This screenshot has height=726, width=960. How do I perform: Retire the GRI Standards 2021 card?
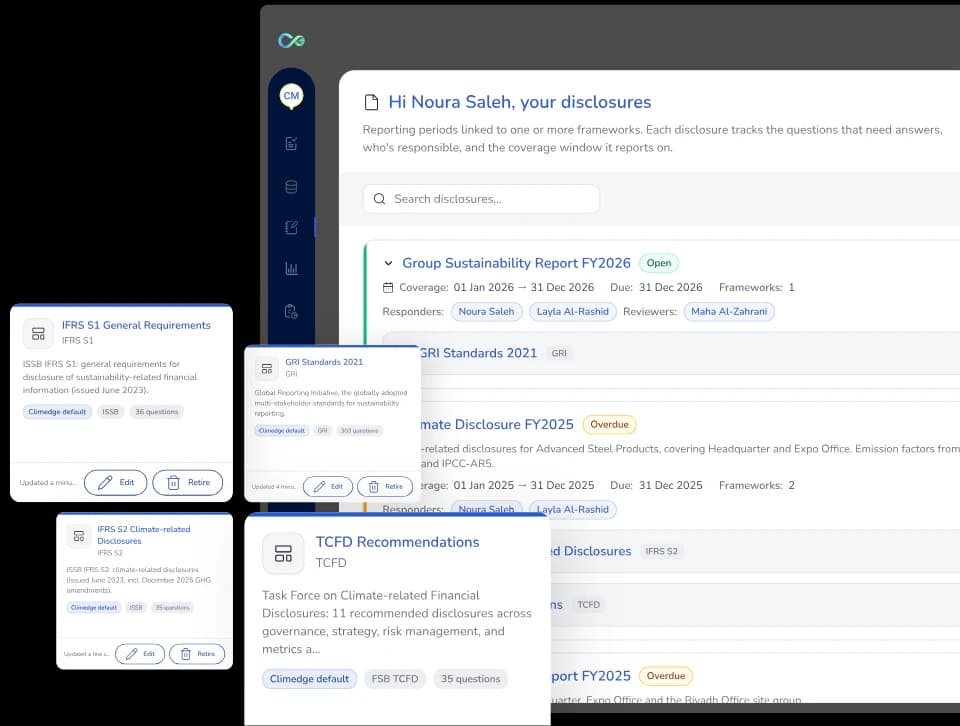385,487
